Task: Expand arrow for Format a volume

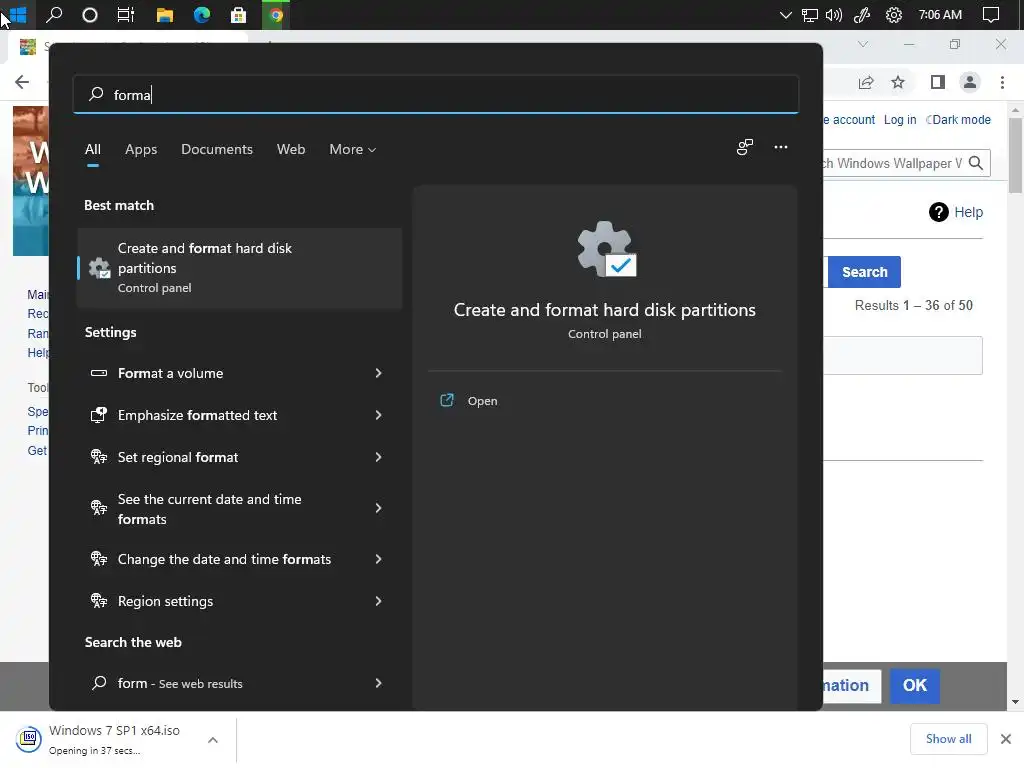Action: [x=378, y=373]
